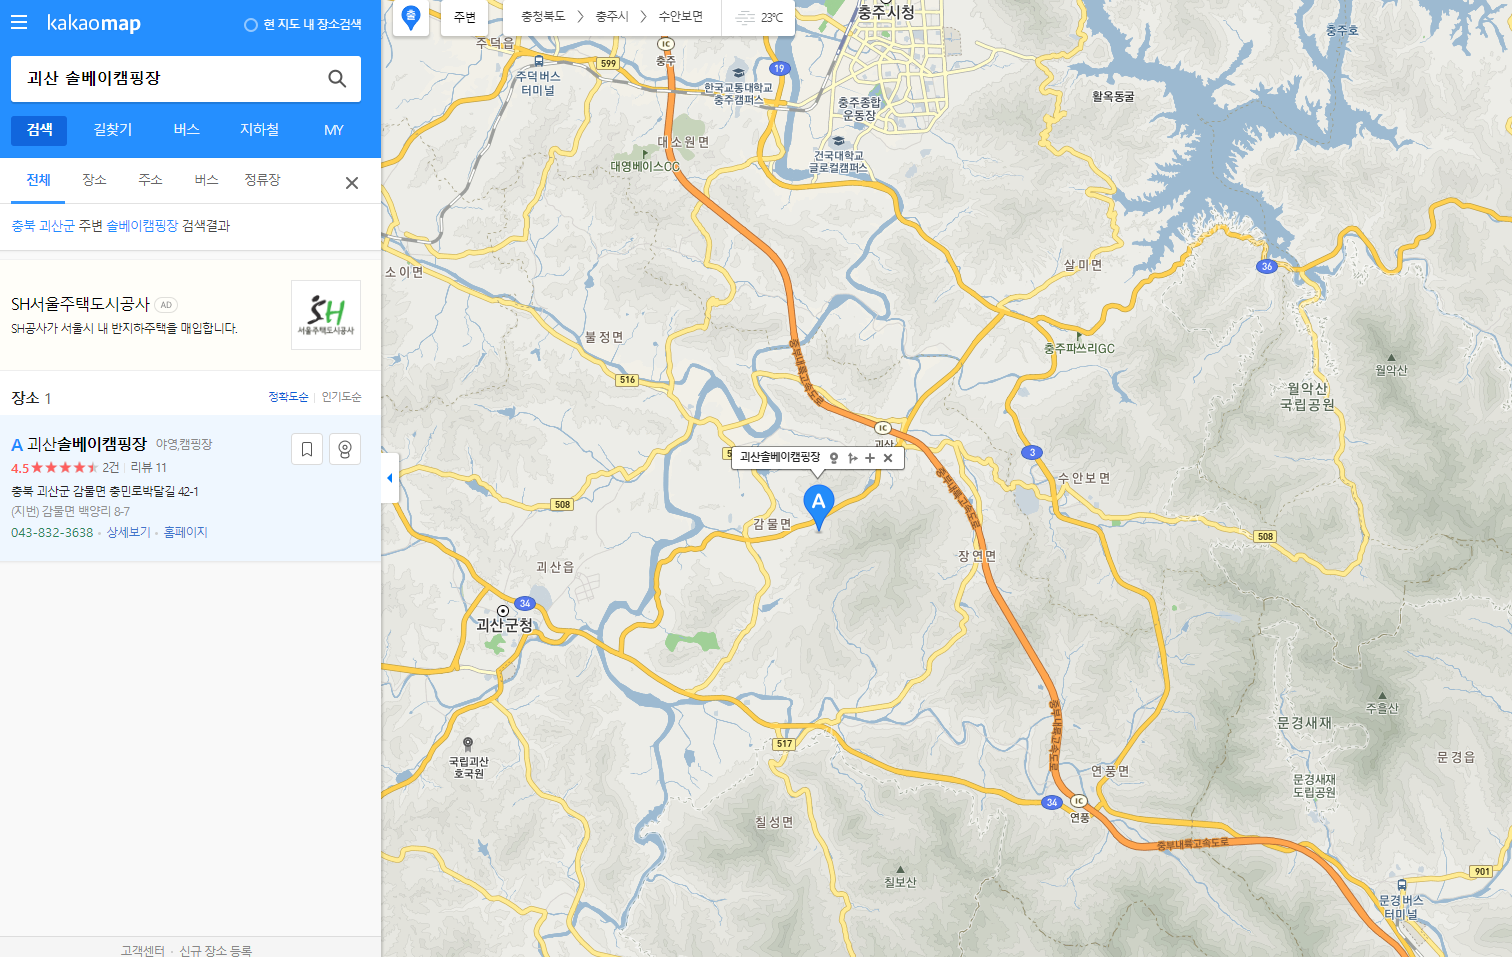Click 연풍 IC marker on map
The width and height of the screenshot is (1512, 957).
[x=1078, y=801]
